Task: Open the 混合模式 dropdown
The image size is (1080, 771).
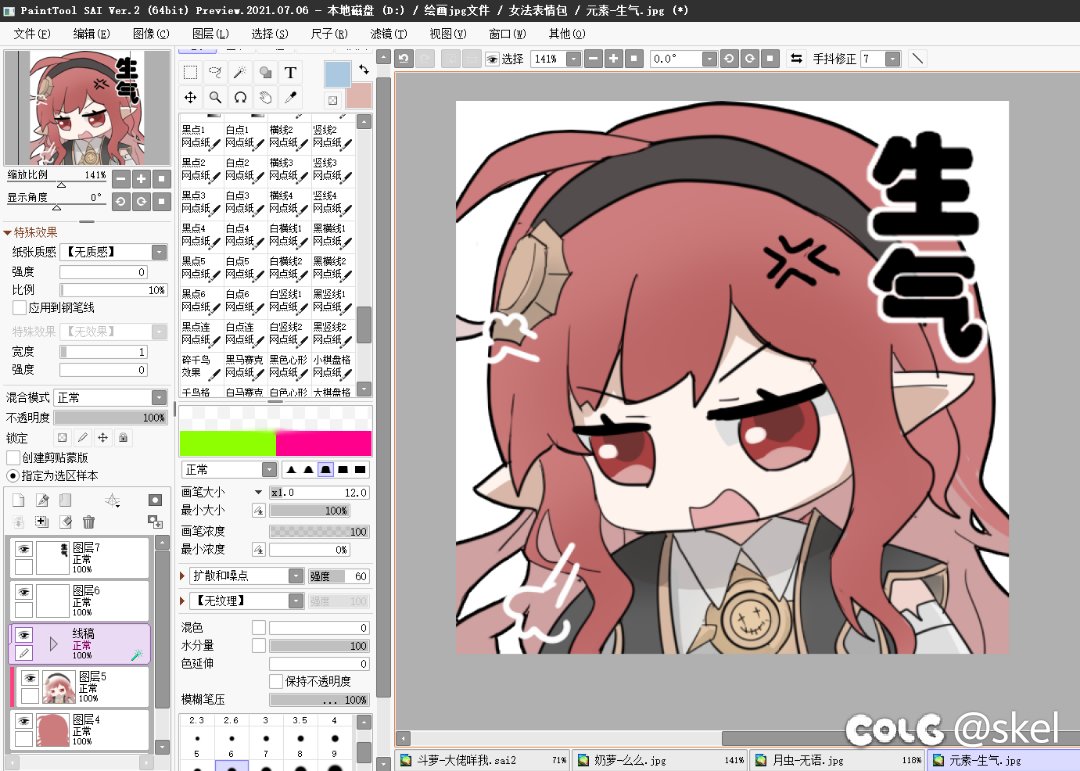Action: pyautogui.click(x=159, y=398)
